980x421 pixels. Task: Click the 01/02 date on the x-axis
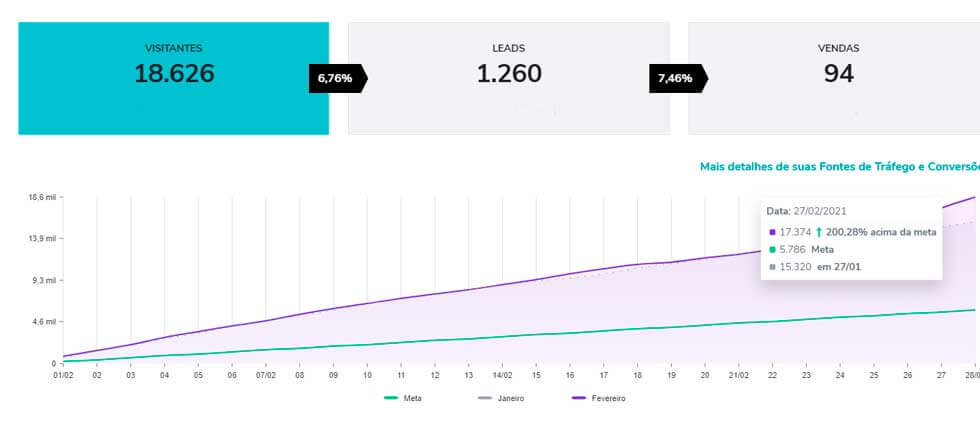pyautogui.click(x=63, y=375)
